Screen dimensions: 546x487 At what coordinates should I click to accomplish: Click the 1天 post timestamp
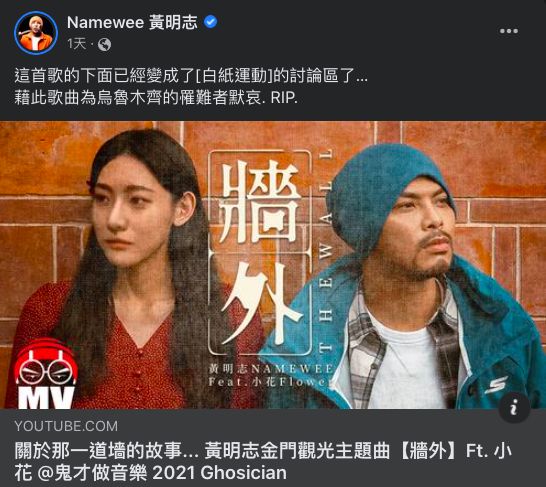pos(77,44)
